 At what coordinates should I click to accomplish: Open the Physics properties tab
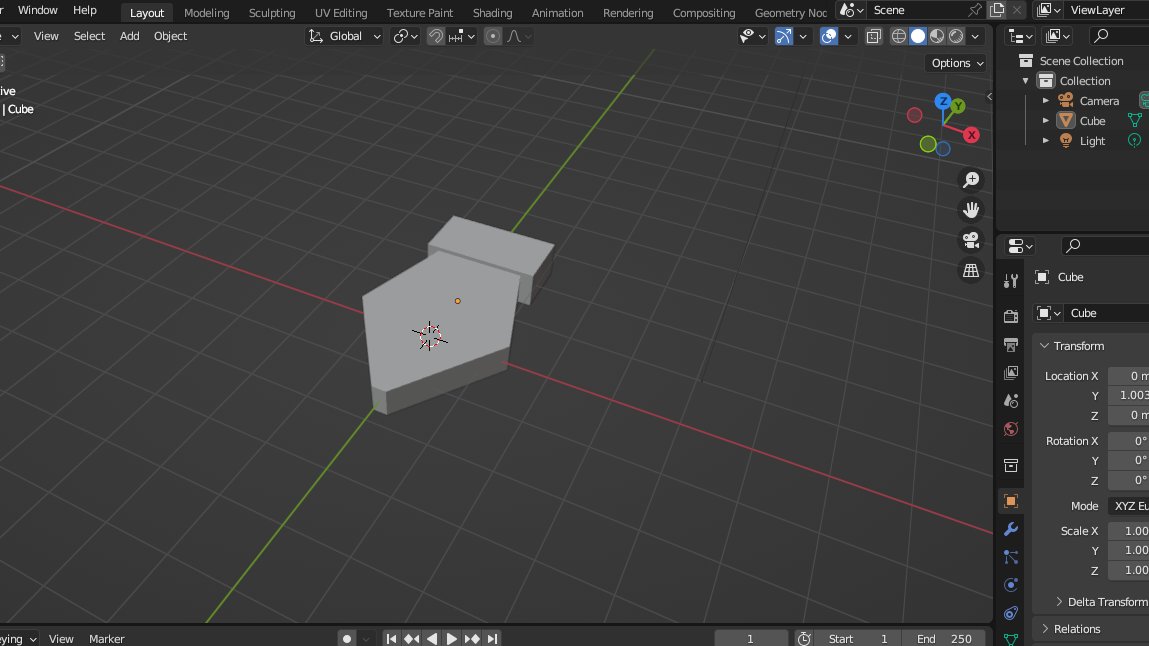click(1011, 585)
